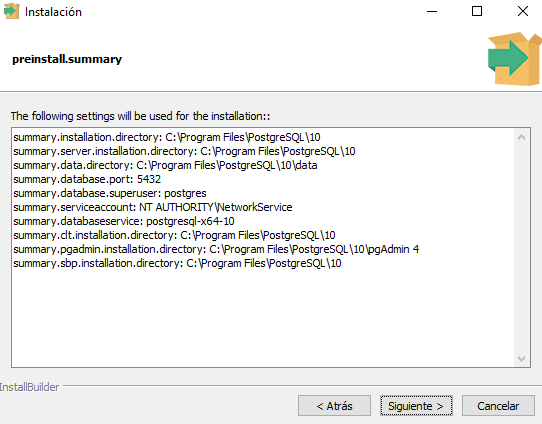Image resolution: width=542 pixels, height=424 pixels.
Task: Click the summary scrollbar up arrow
Action: [521, 137]
